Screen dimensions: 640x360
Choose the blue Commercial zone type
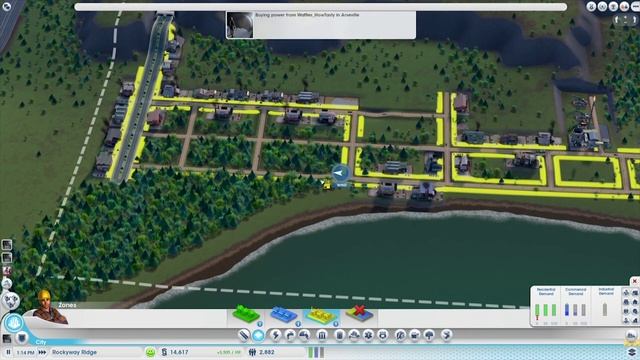click(x=283, y=314)
